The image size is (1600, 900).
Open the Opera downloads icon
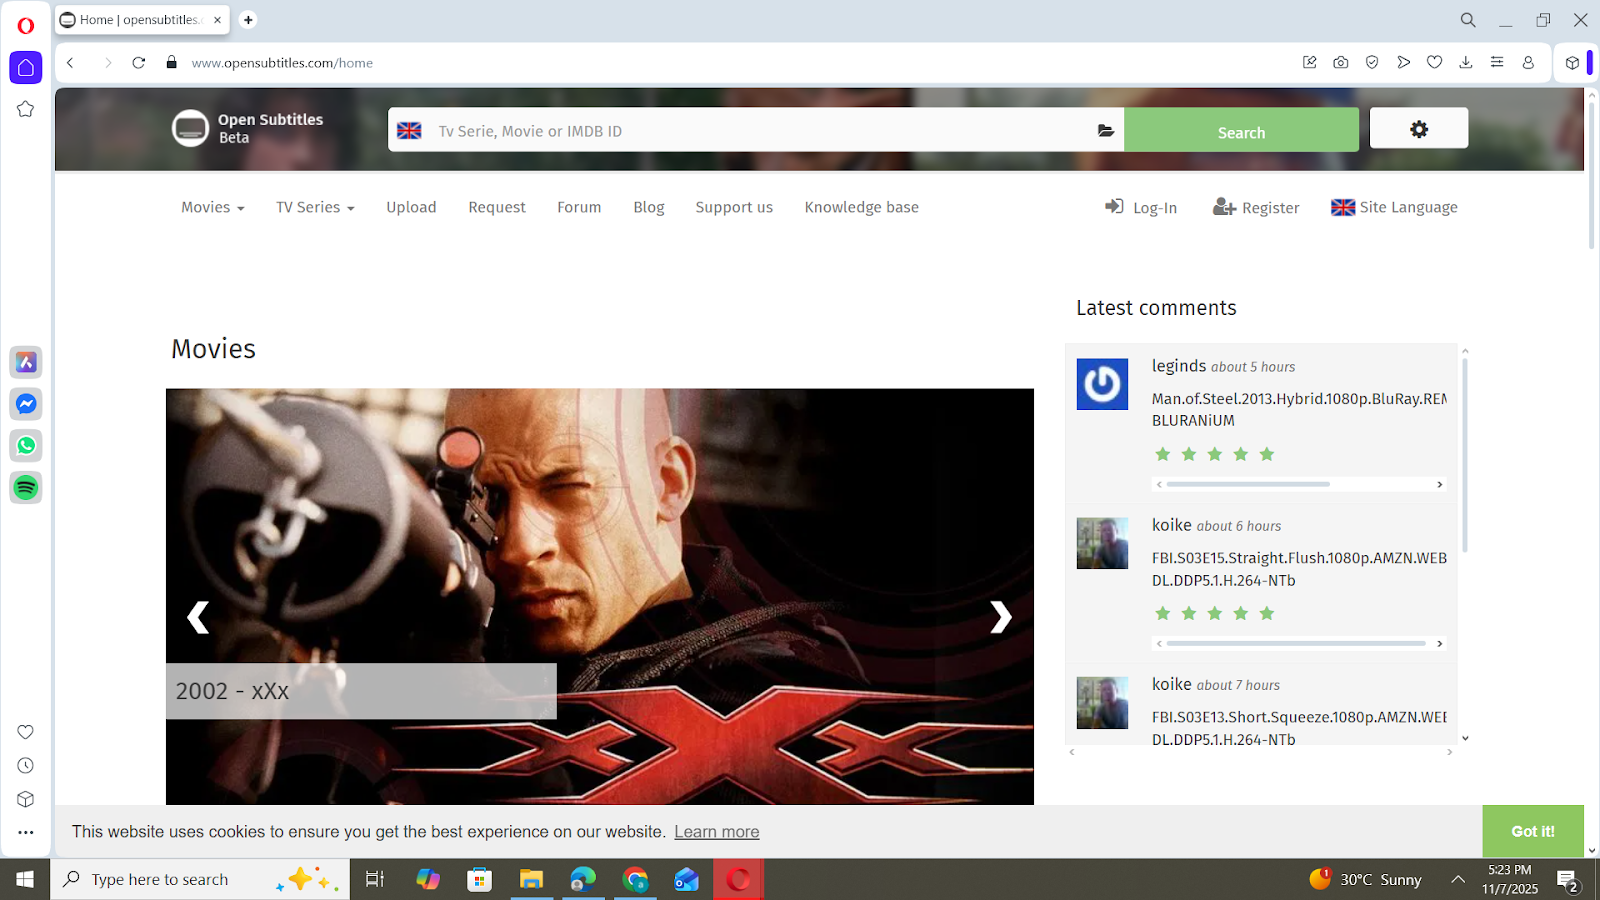1465,62
